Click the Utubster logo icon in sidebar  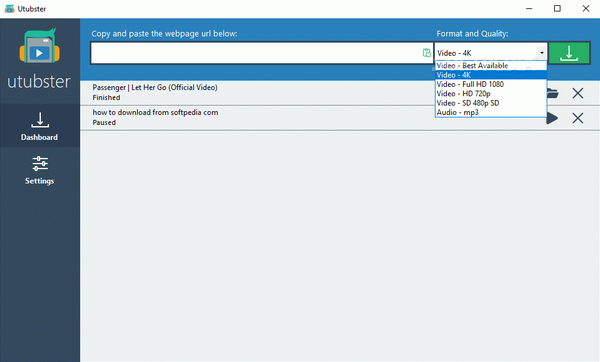coord(39,46)
